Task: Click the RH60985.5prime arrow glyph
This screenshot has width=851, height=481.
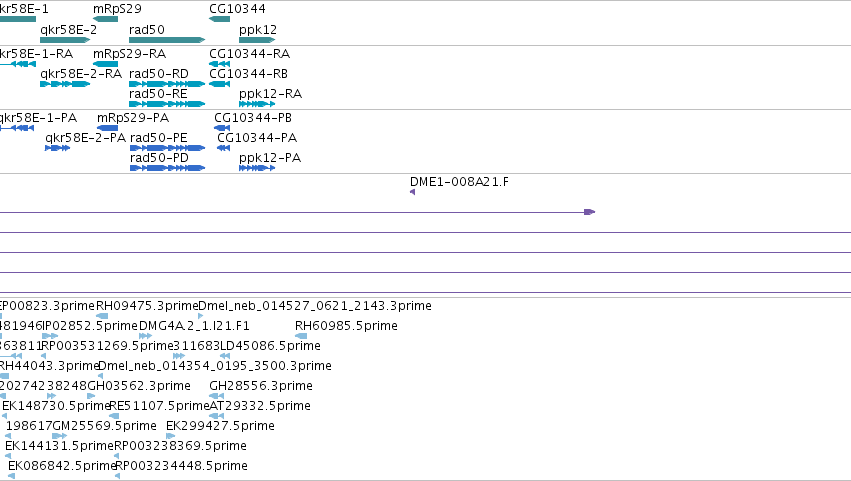Action: [301, 336]
